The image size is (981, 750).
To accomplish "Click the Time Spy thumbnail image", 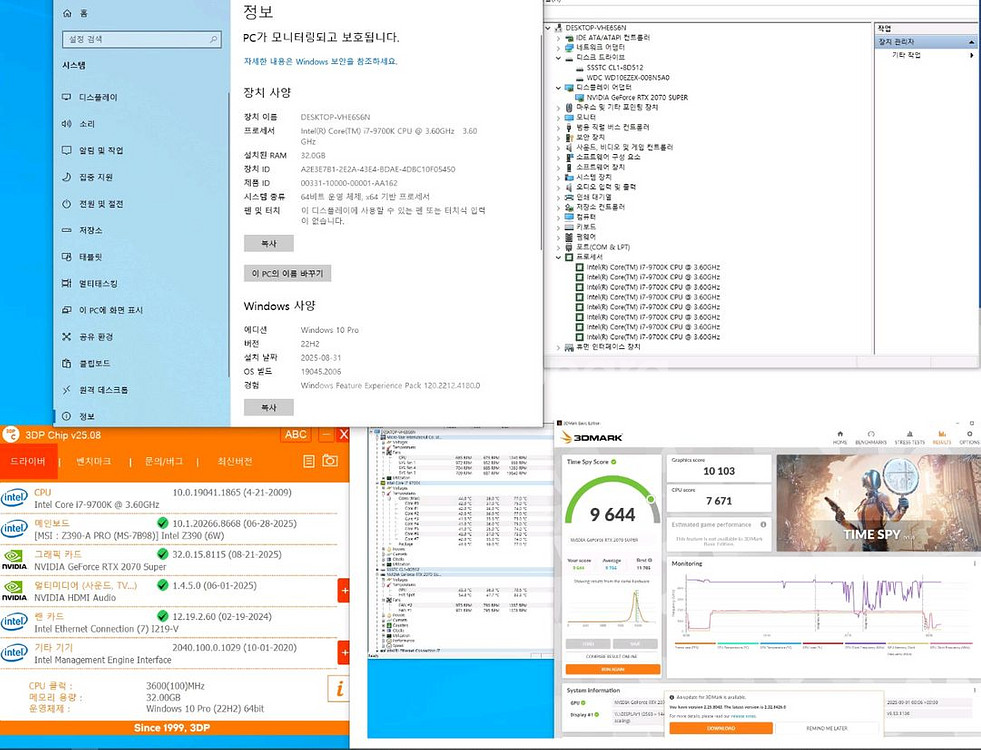I will pyautogui.click(x=878, y=503).
